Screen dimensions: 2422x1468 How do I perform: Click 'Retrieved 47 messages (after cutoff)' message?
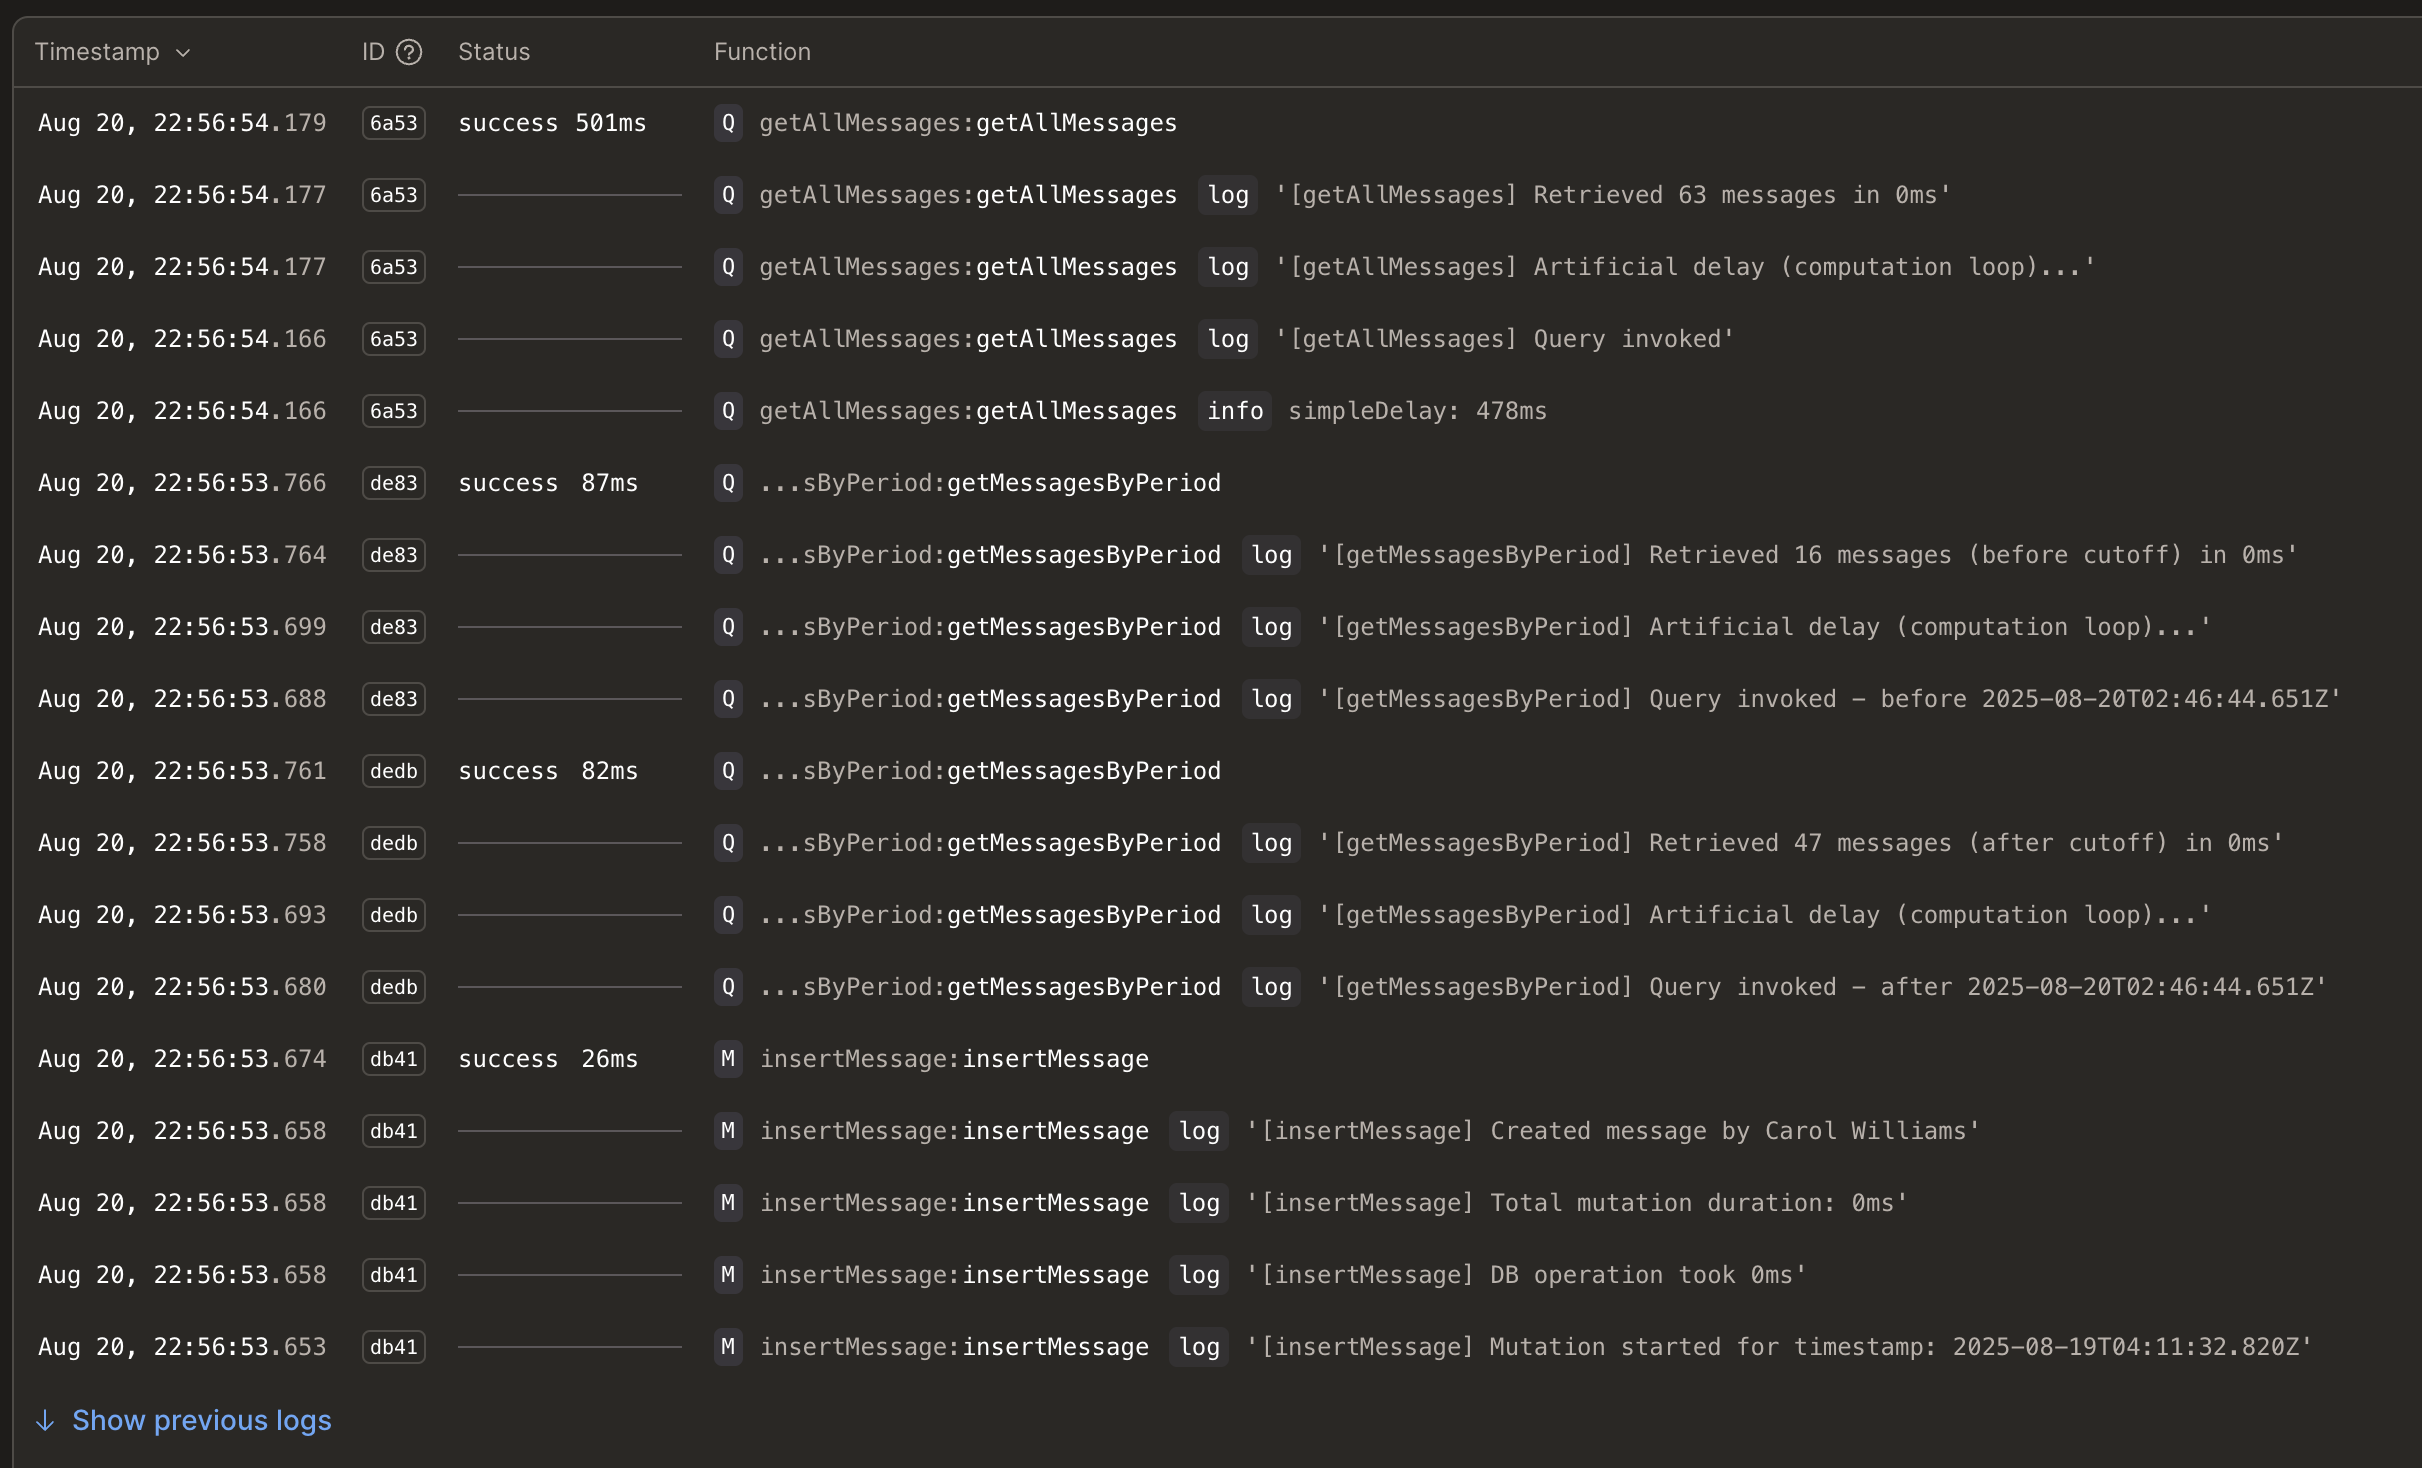(x=1800, y=843)
